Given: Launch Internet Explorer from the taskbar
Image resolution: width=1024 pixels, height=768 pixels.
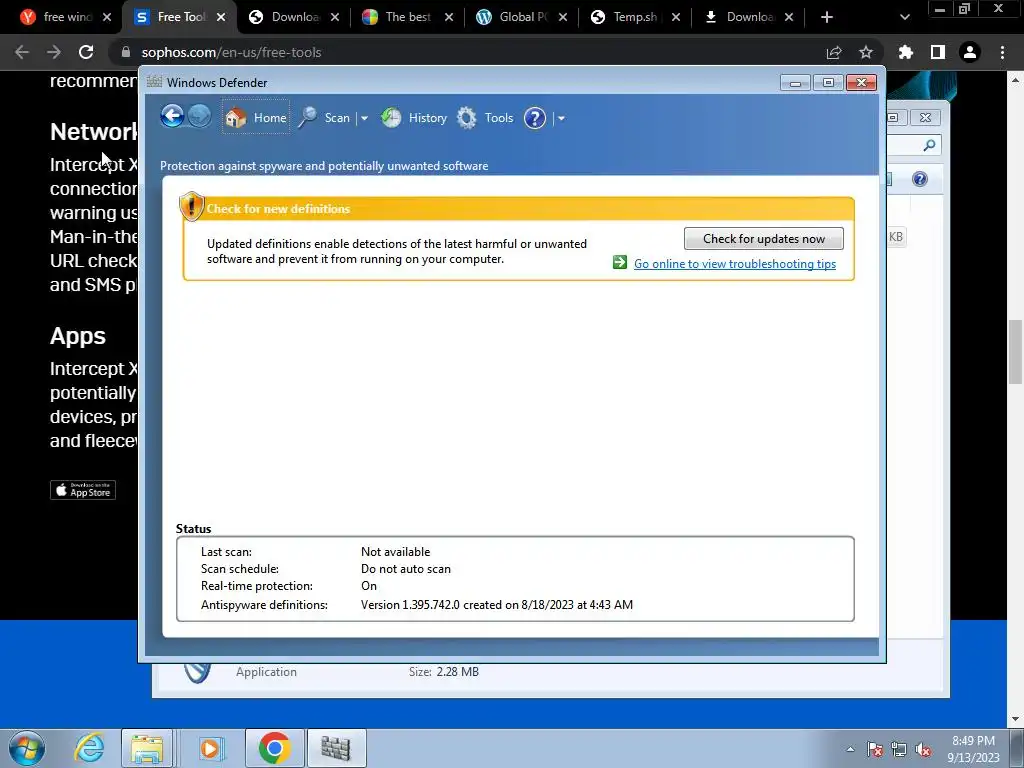Looking at the screenshot, I should tap(89, 748).
